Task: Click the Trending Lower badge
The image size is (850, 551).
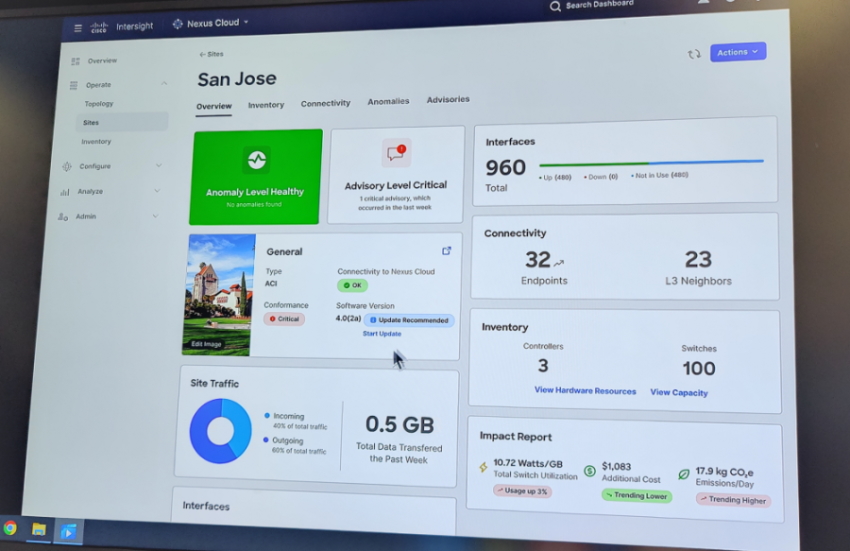Action: 636,495
